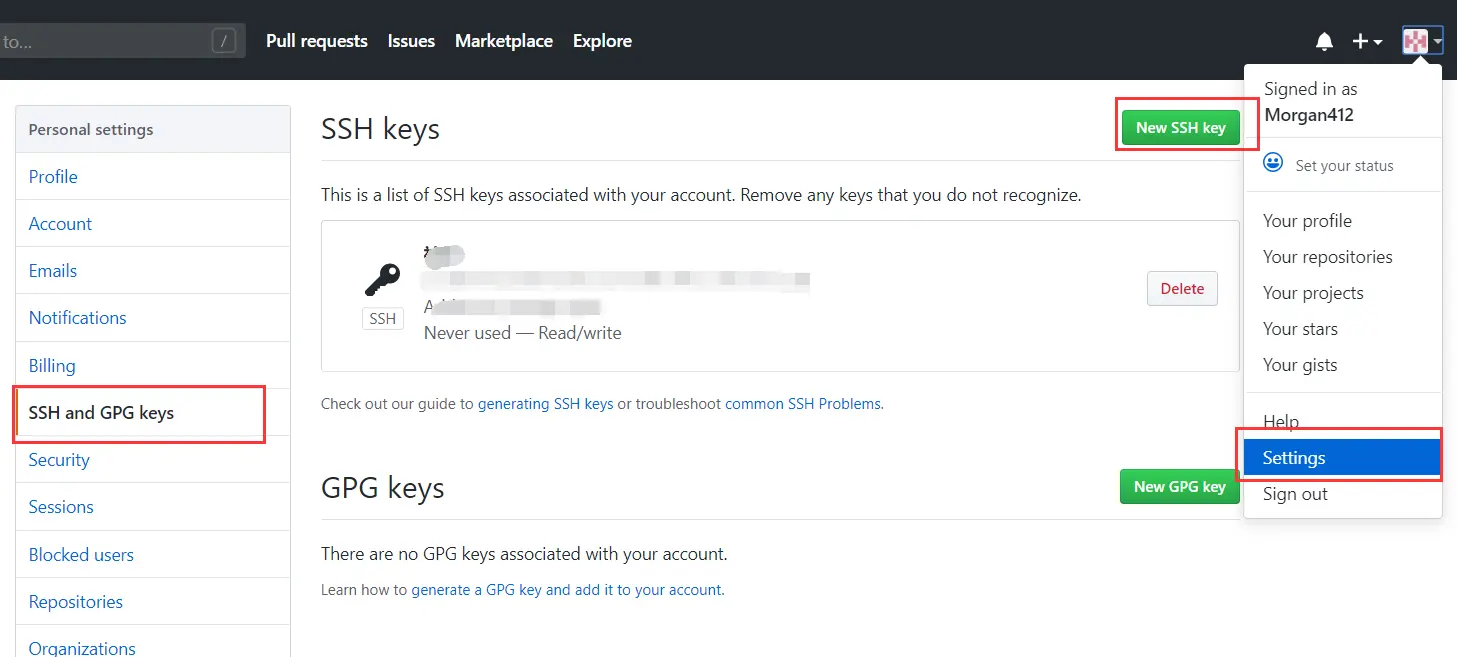1457x657 pixels.
Task: Follow the generating SSH keys link
Action: point(545,404)
